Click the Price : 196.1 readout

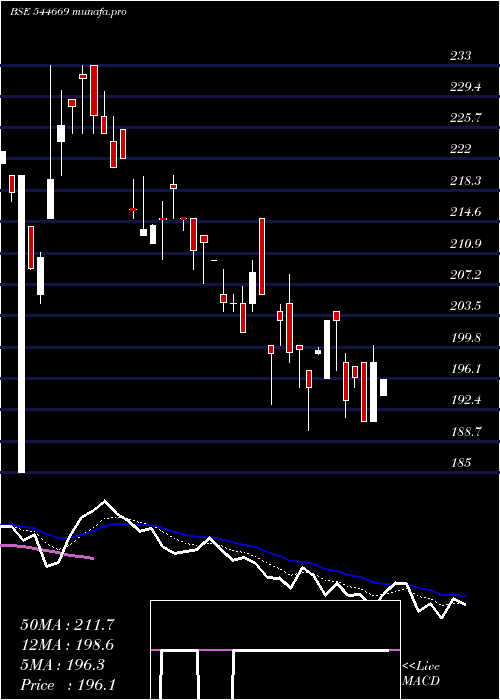(68, 685)
